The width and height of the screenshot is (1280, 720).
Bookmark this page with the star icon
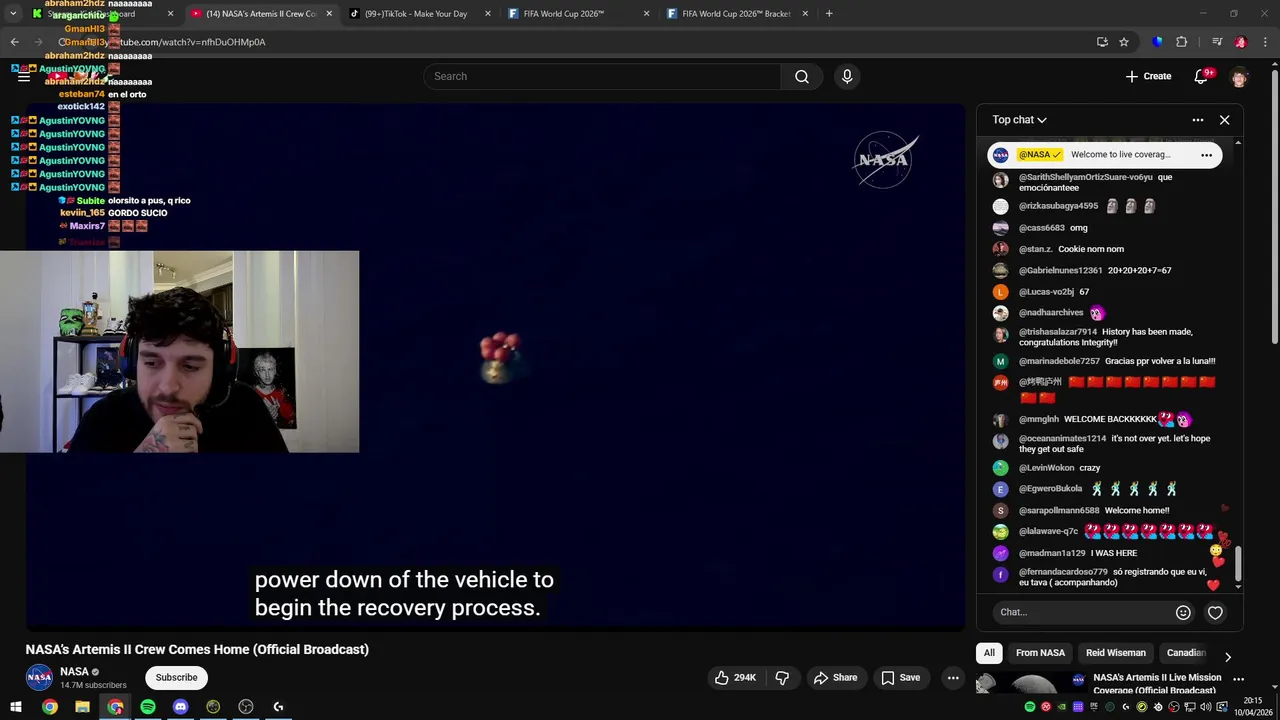1124,42
